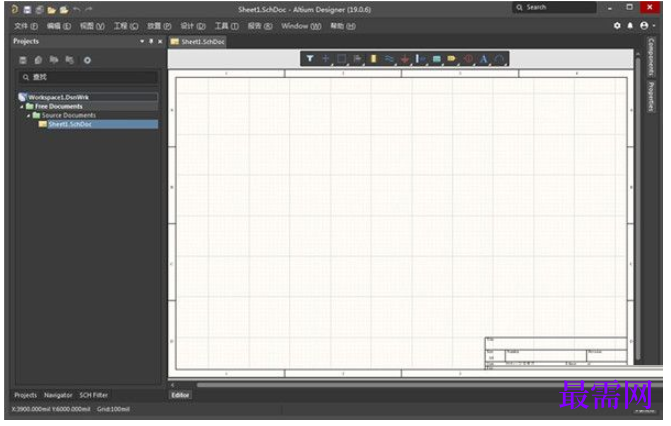Open the 报告 (R) menu
671x426 pixels.
click(260, 26)
